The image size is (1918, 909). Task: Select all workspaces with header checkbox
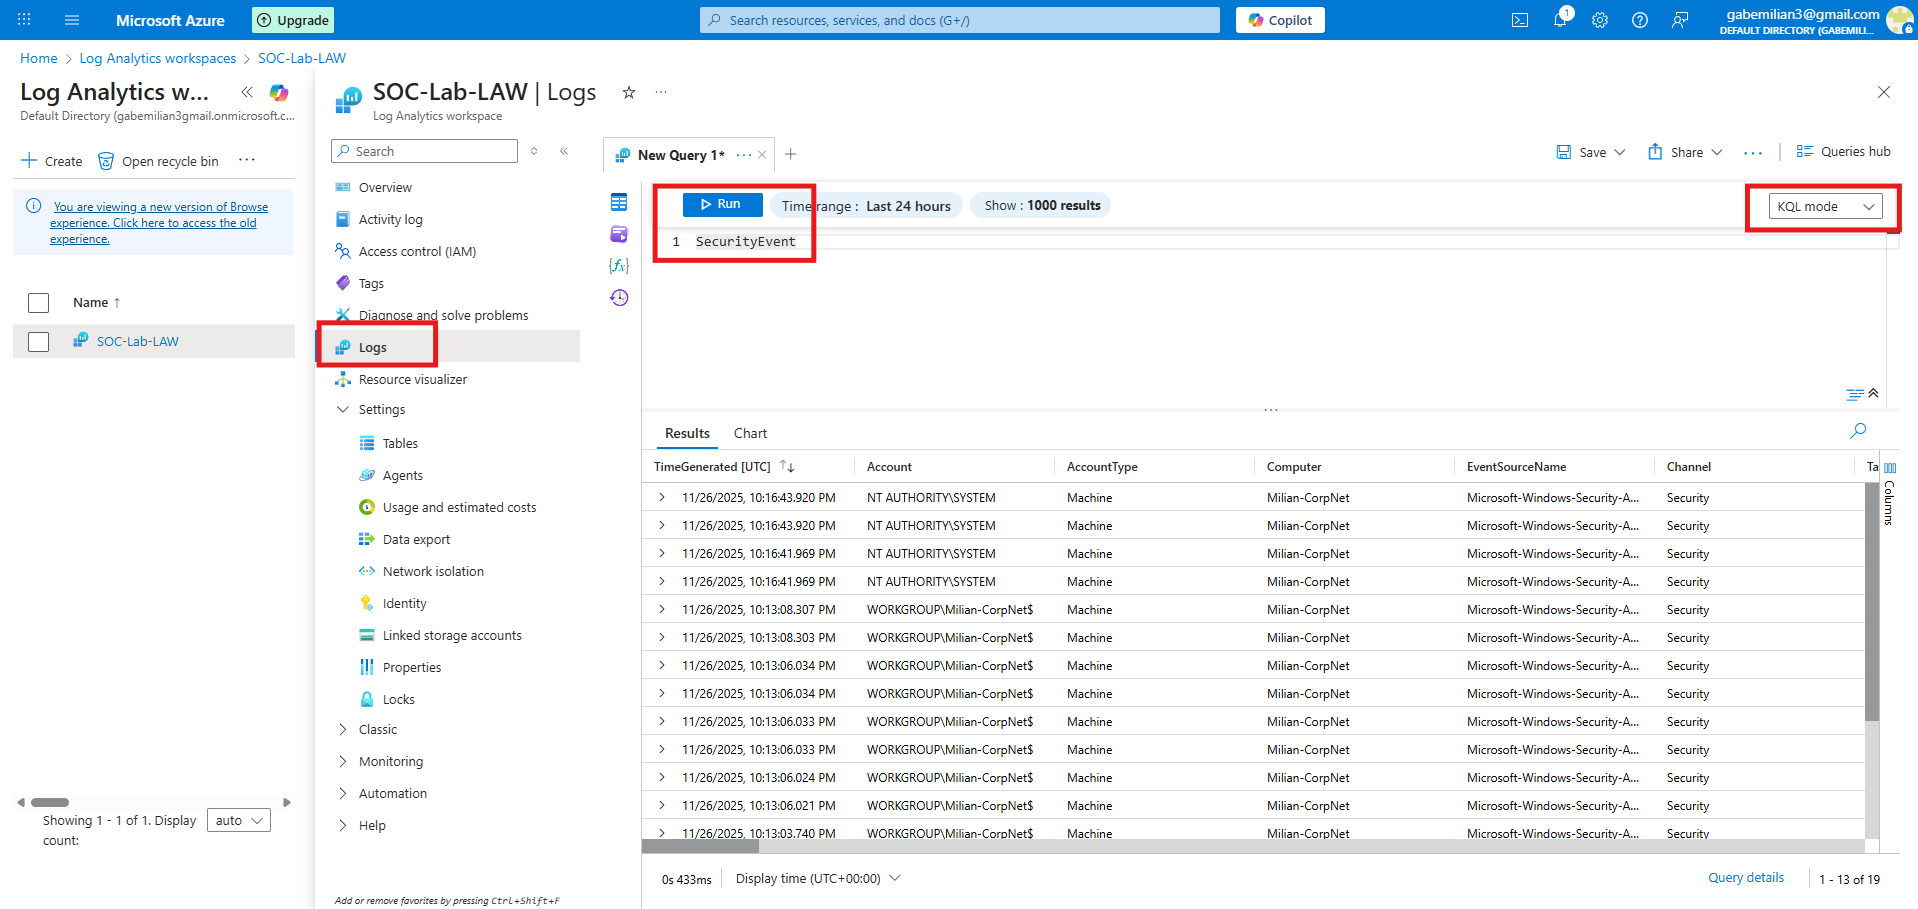[x=39, y=302]
